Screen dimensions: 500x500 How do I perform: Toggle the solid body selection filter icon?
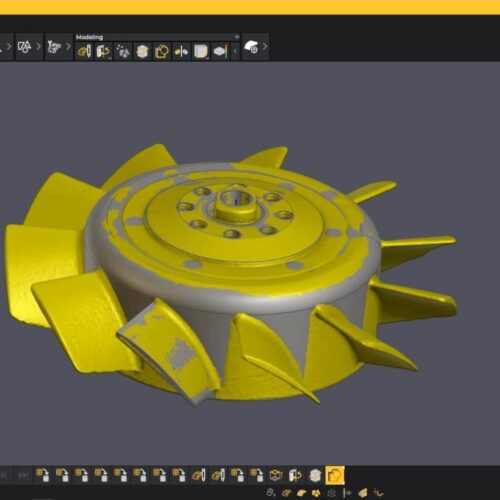[x=363, y=492]
